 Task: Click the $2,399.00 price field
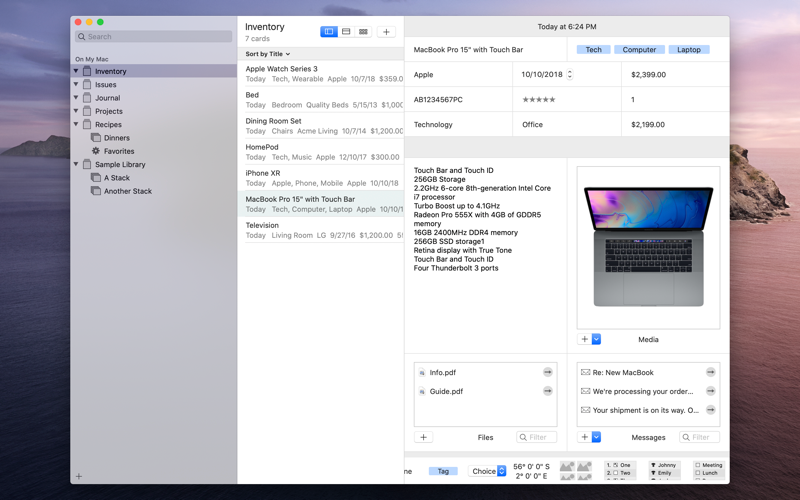[676, 74]
